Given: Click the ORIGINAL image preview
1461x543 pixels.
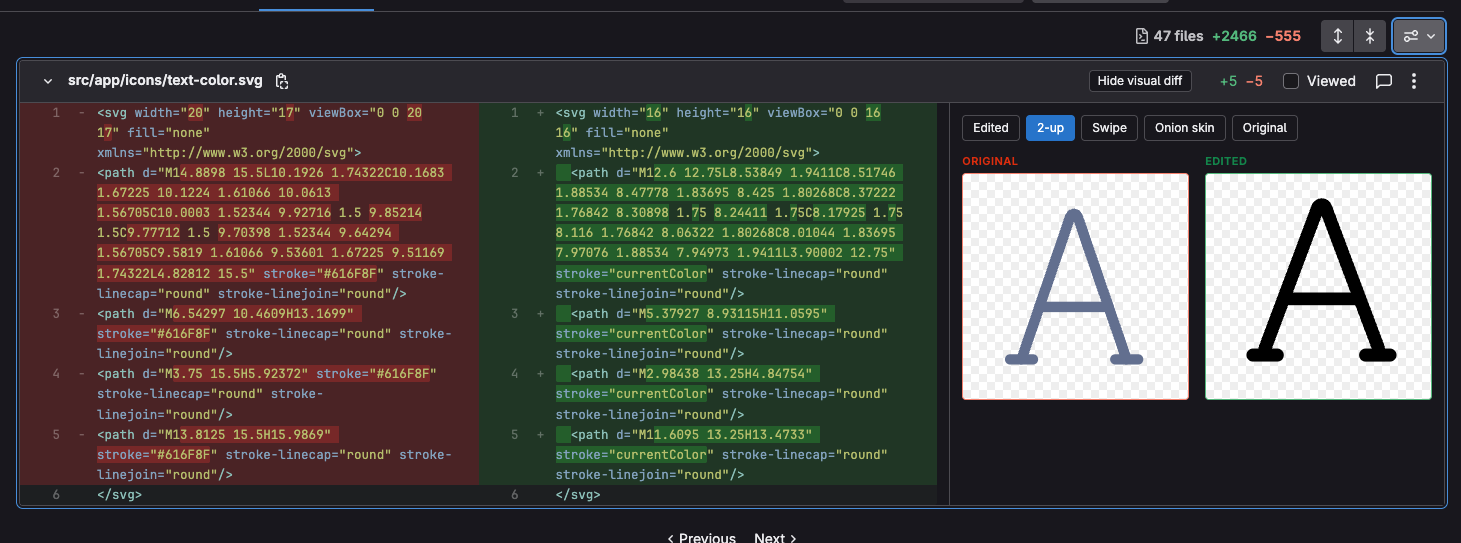Looking at the screenshot, I should point(1076,286).
